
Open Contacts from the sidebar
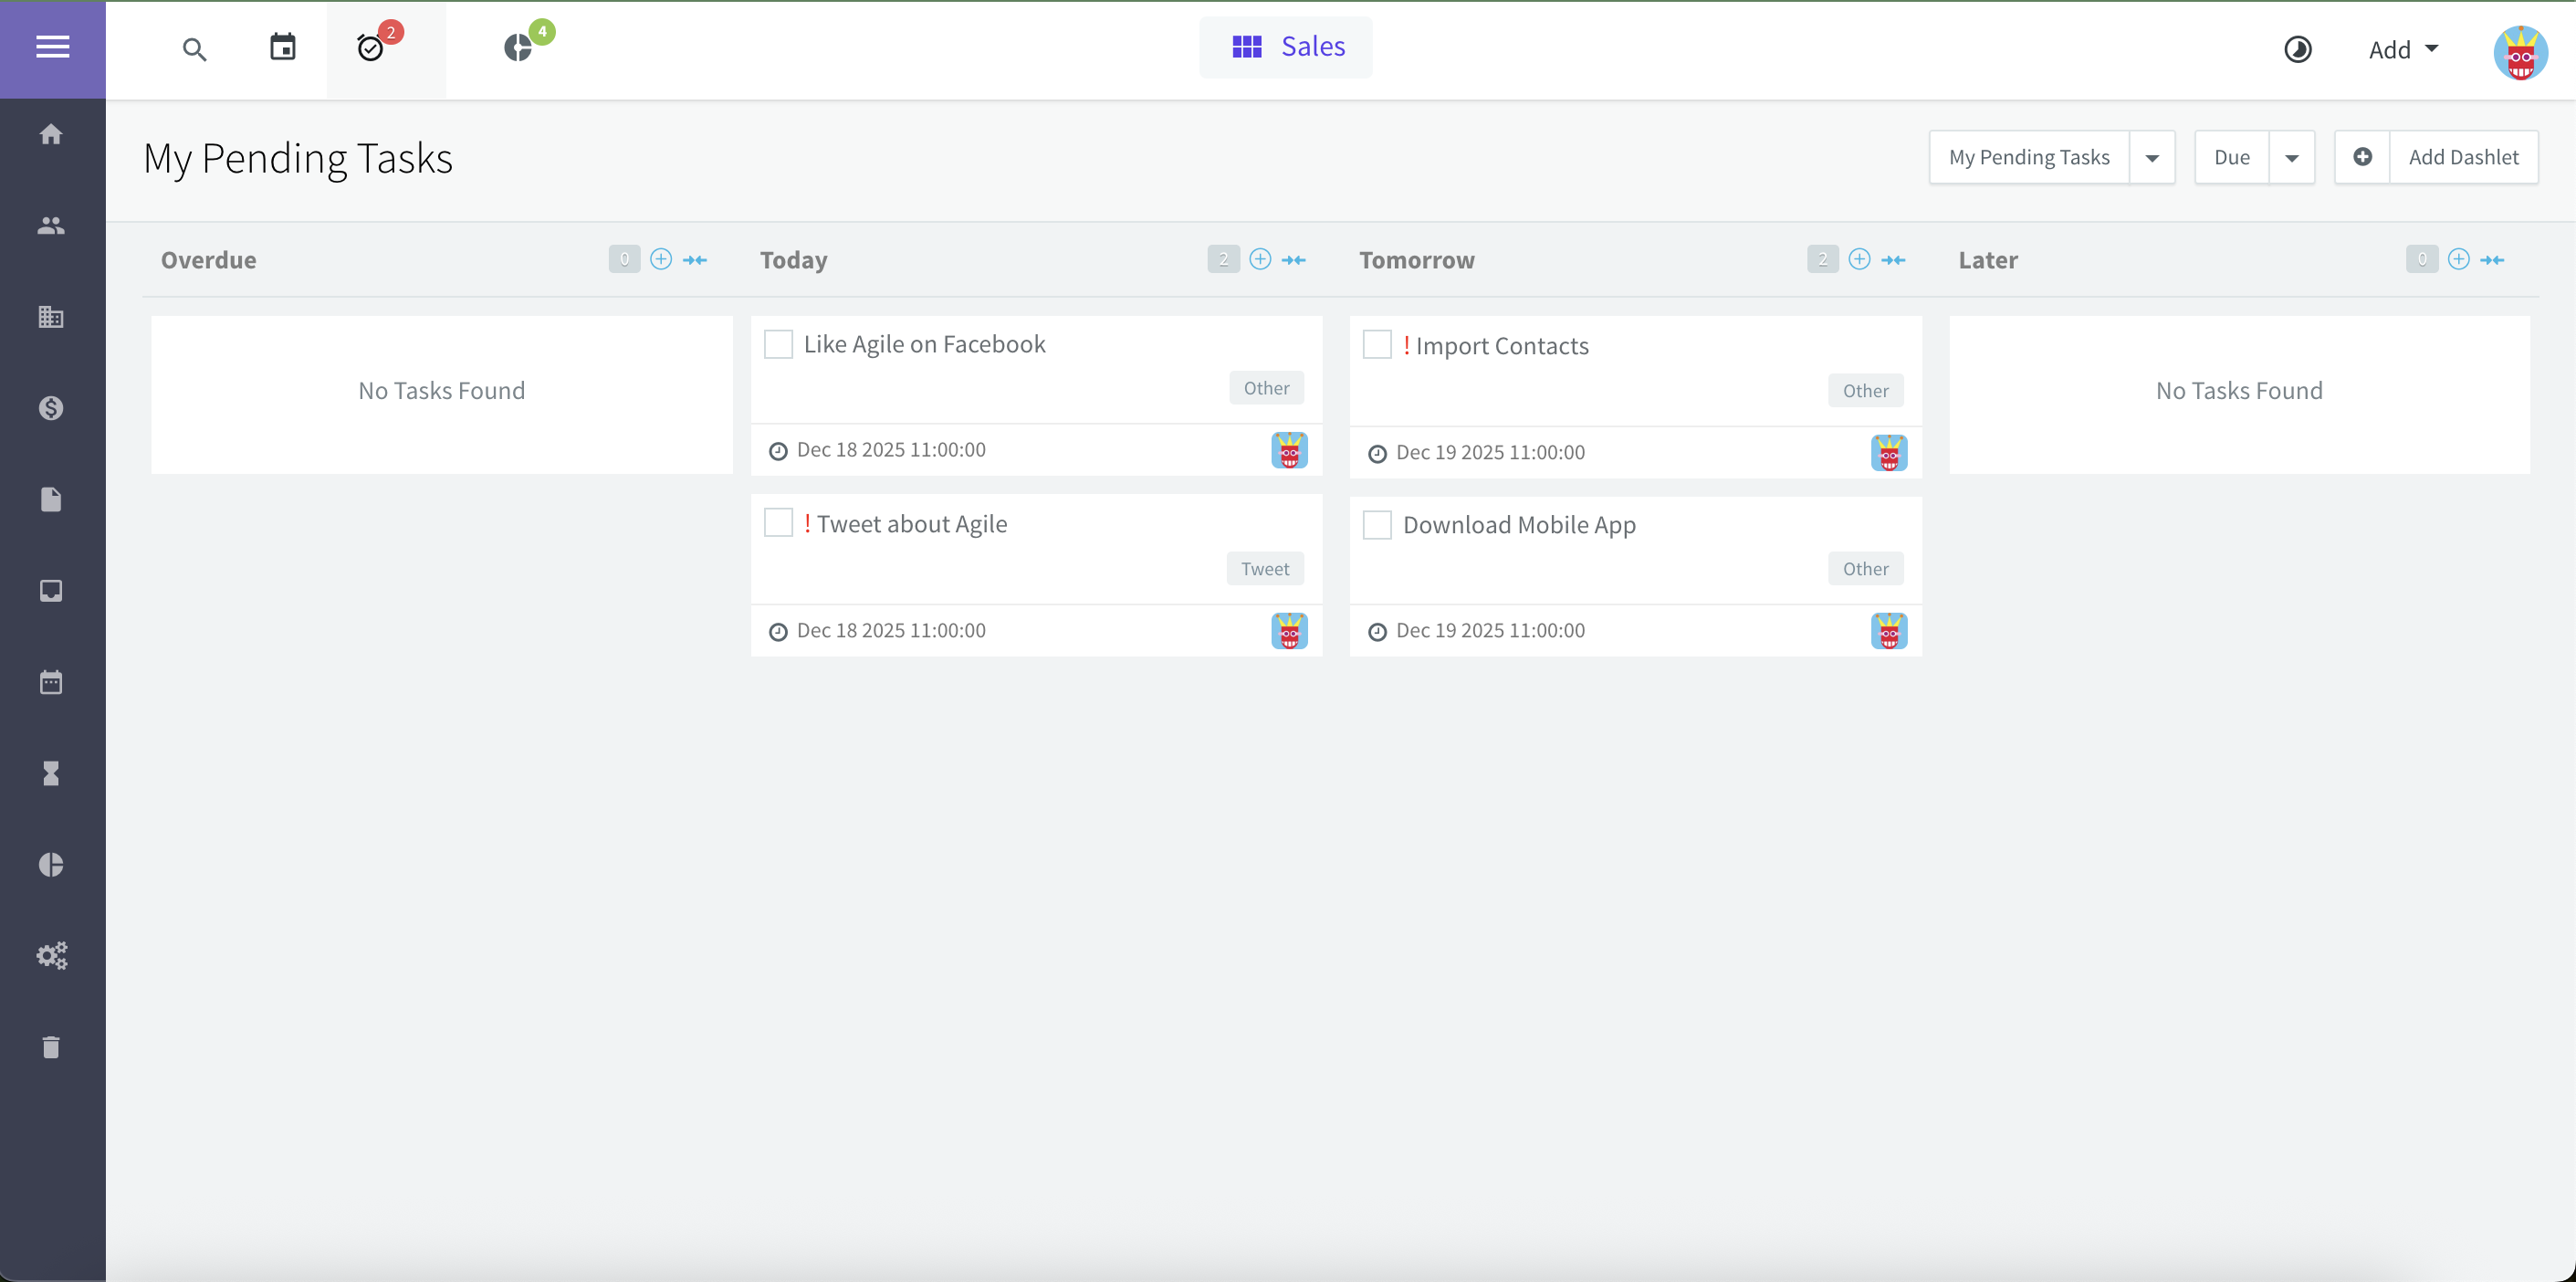coord(51,225)
